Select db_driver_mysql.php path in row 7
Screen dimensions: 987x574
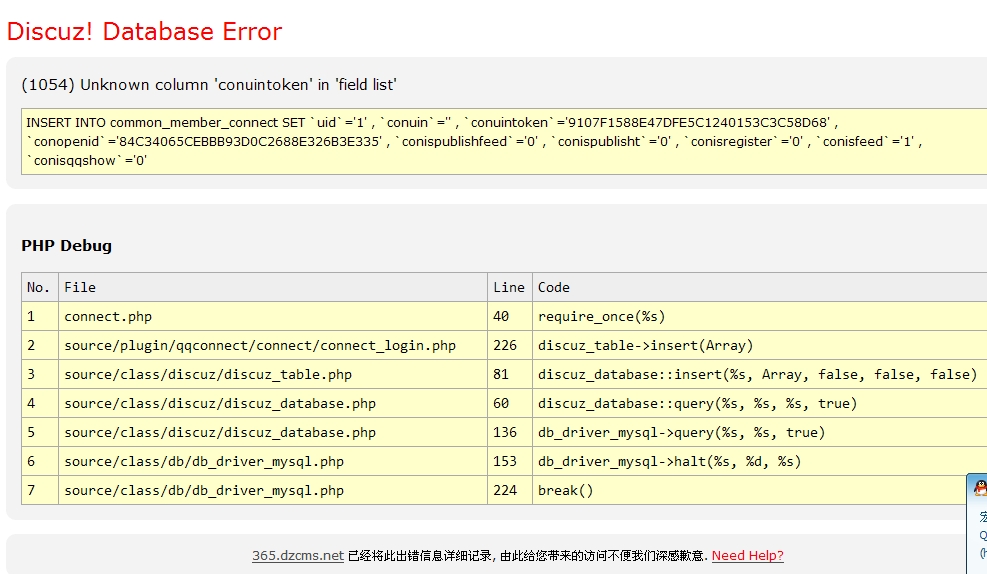(x=273, y=490)
